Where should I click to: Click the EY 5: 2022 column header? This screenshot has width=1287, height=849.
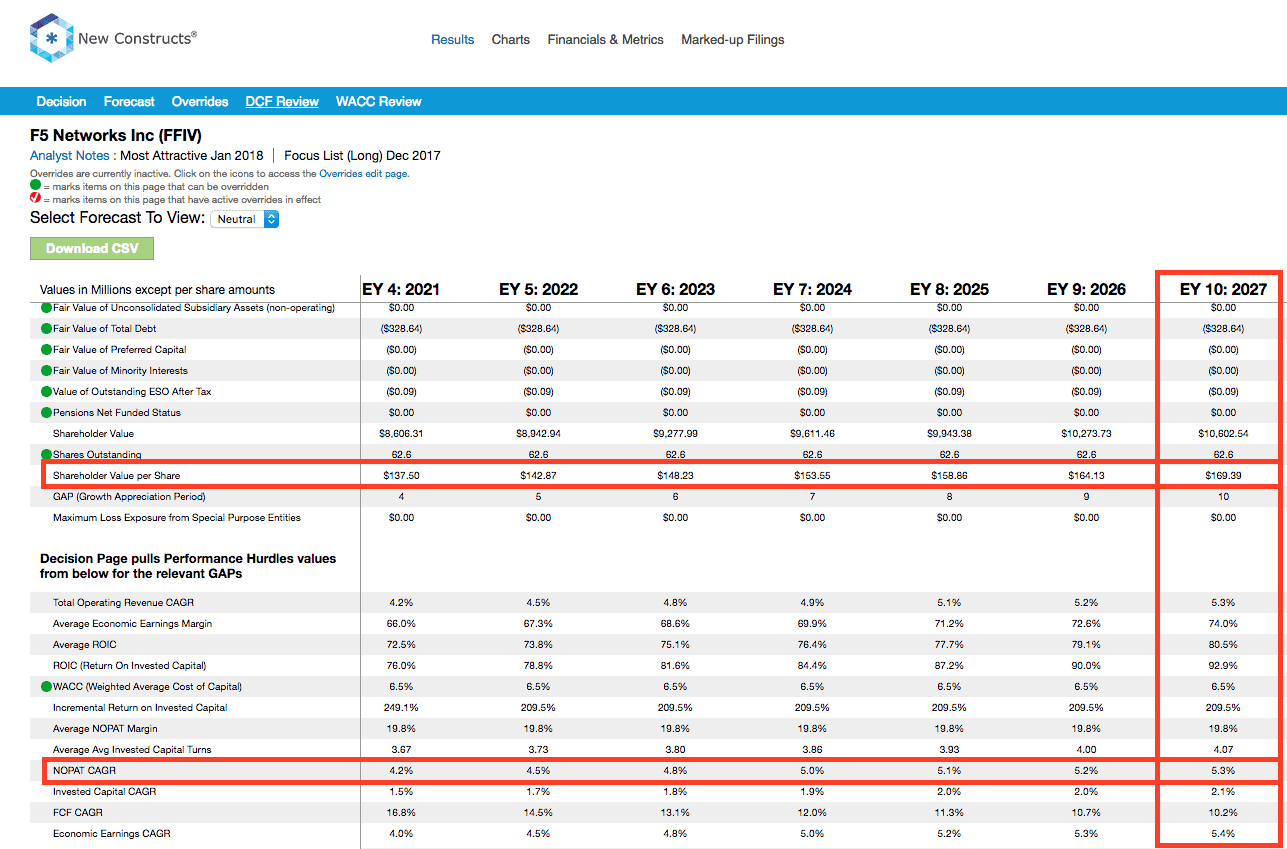(538, 289)
